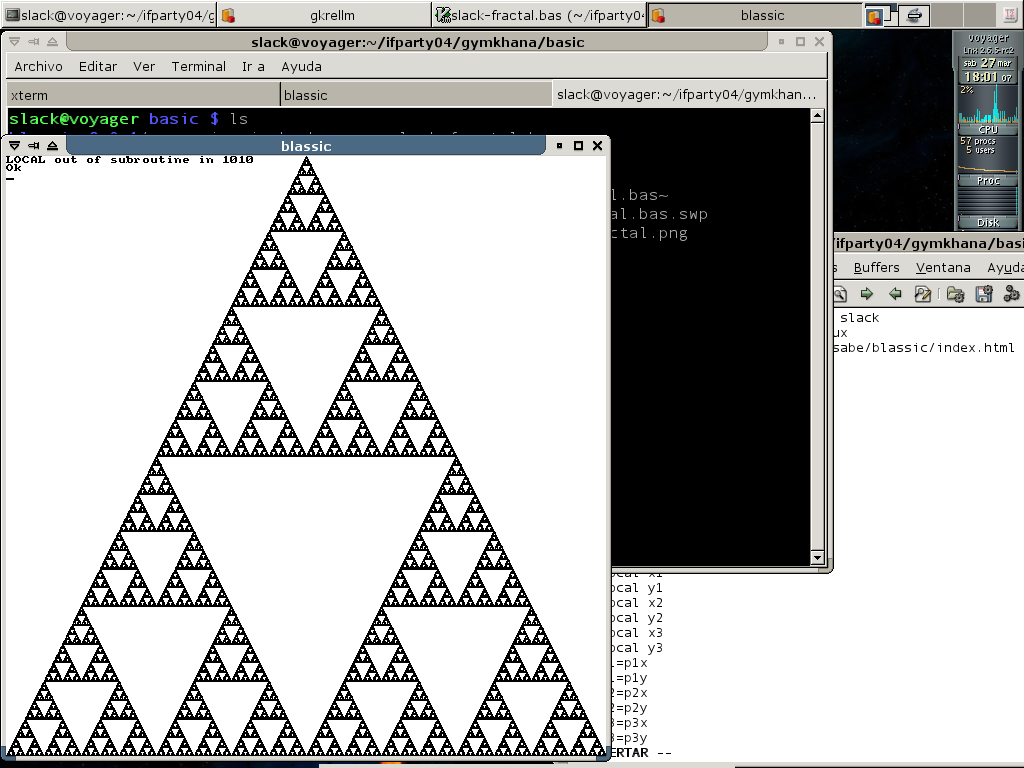Click the CPU chart in gkrellm monitor
The height and width of the screenshot is (768, 1024).
pos(987,107)
